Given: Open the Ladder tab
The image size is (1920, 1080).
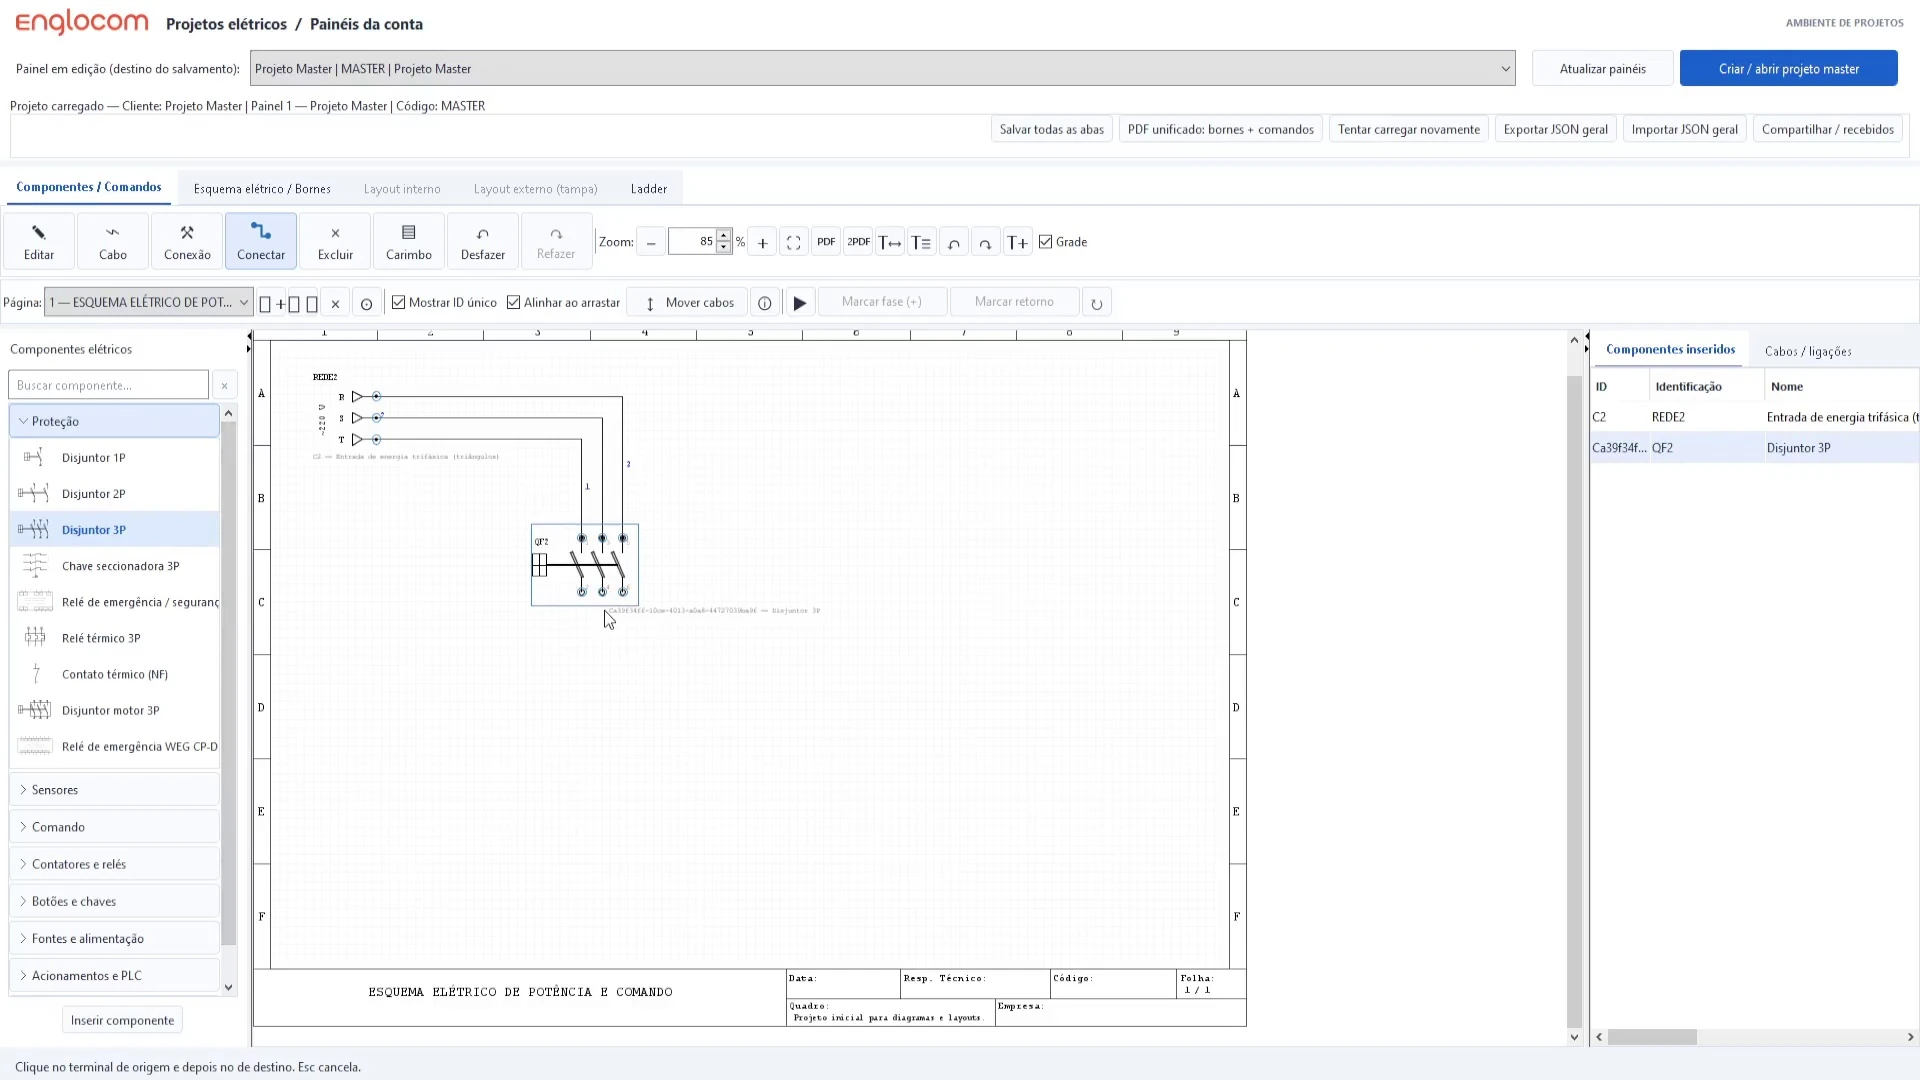Looking at the screenshot, I should (x=649, y=189).
